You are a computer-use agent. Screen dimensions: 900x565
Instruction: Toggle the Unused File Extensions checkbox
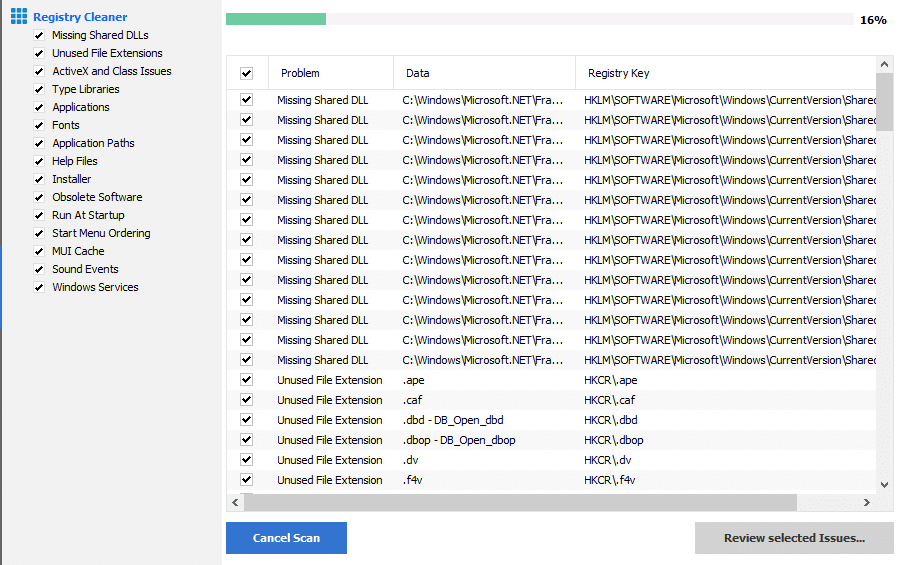39,53
